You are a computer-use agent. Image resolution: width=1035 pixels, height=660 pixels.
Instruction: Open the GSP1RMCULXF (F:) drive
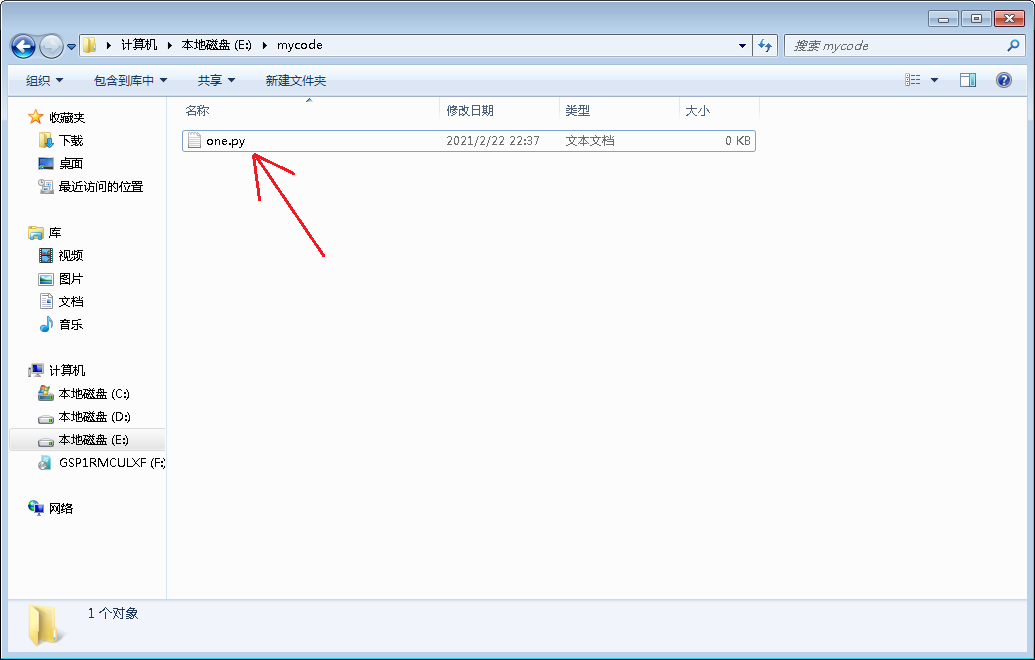pos(112,463)
